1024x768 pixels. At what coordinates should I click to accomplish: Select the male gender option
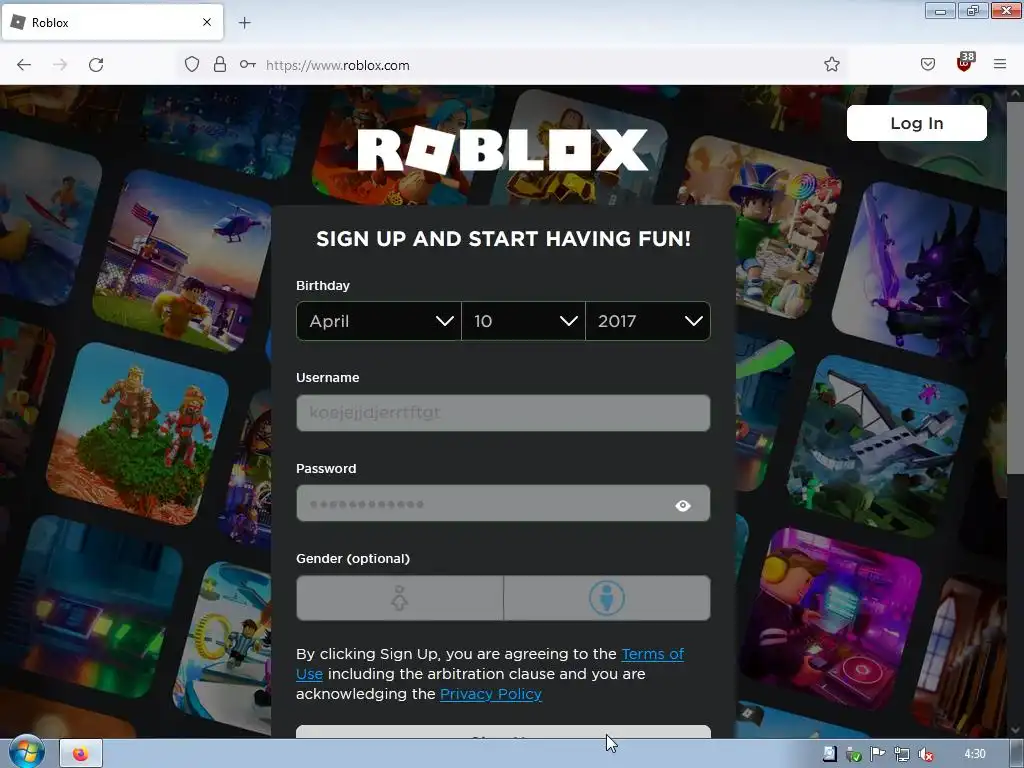pos(607,598)
